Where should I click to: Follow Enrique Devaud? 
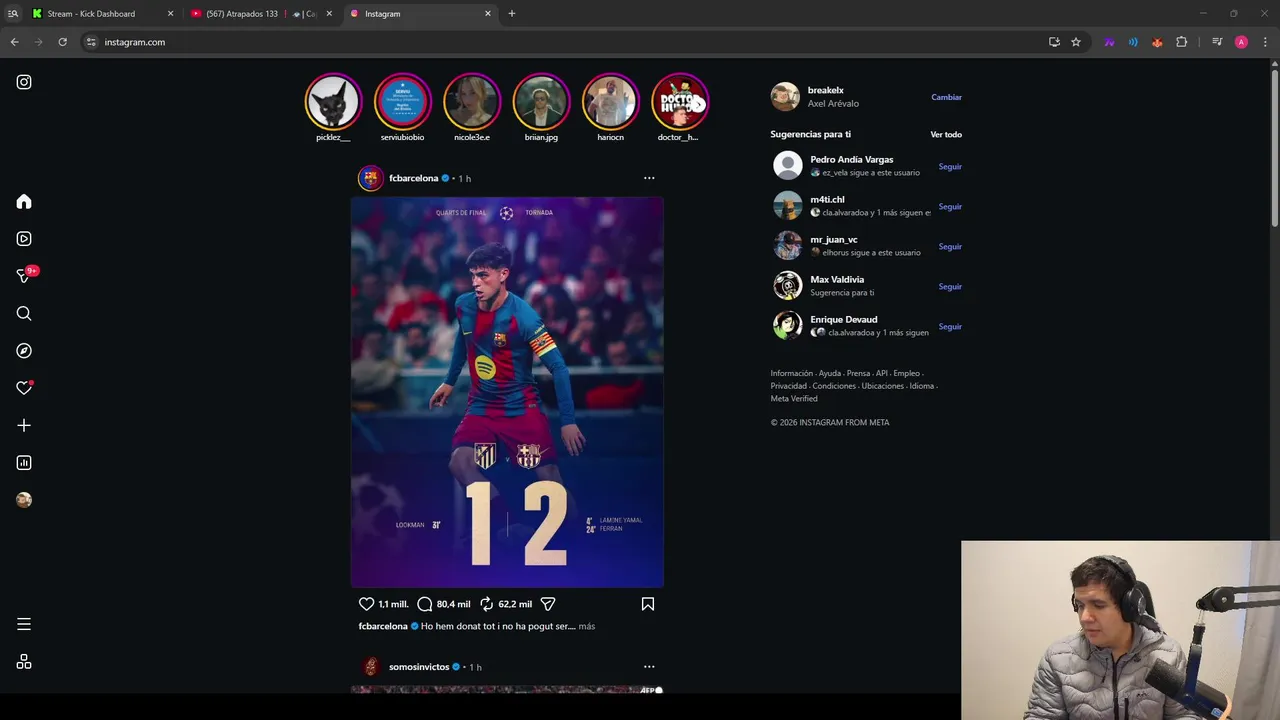[x=950, y=327]
